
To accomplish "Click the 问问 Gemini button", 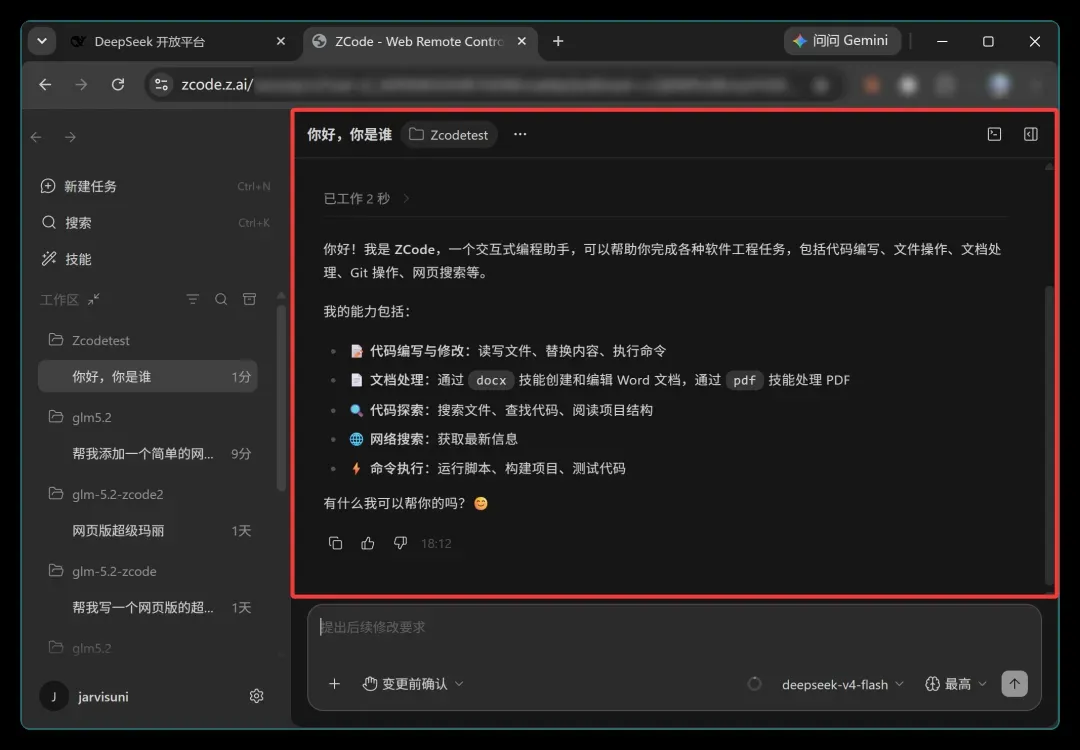I will [842, 41].
